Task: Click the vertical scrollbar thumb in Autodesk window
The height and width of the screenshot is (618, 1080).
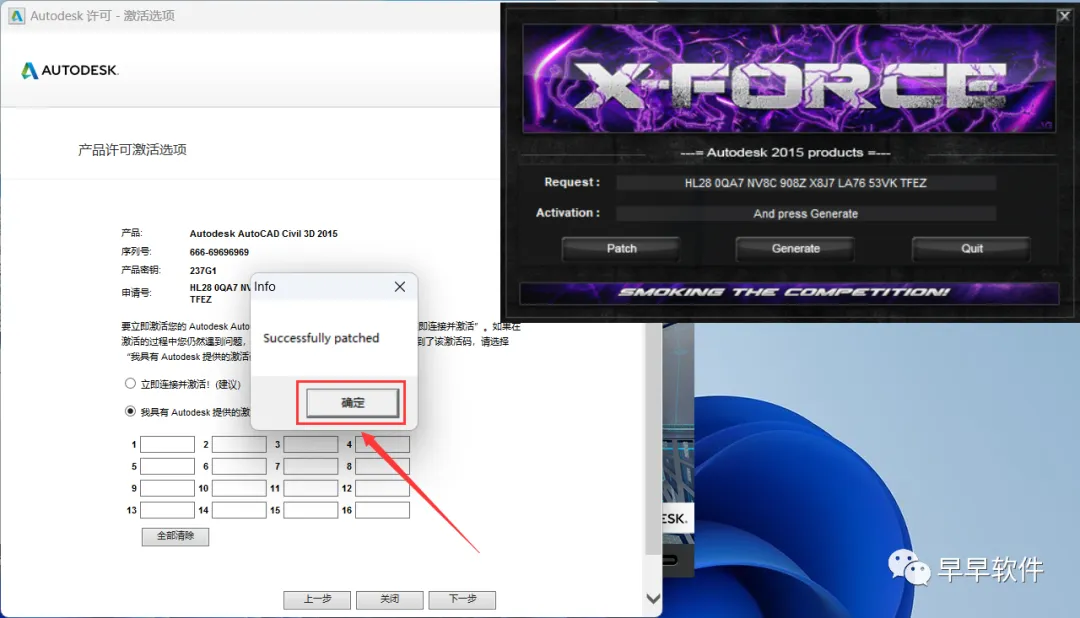Action: [653, 439]
